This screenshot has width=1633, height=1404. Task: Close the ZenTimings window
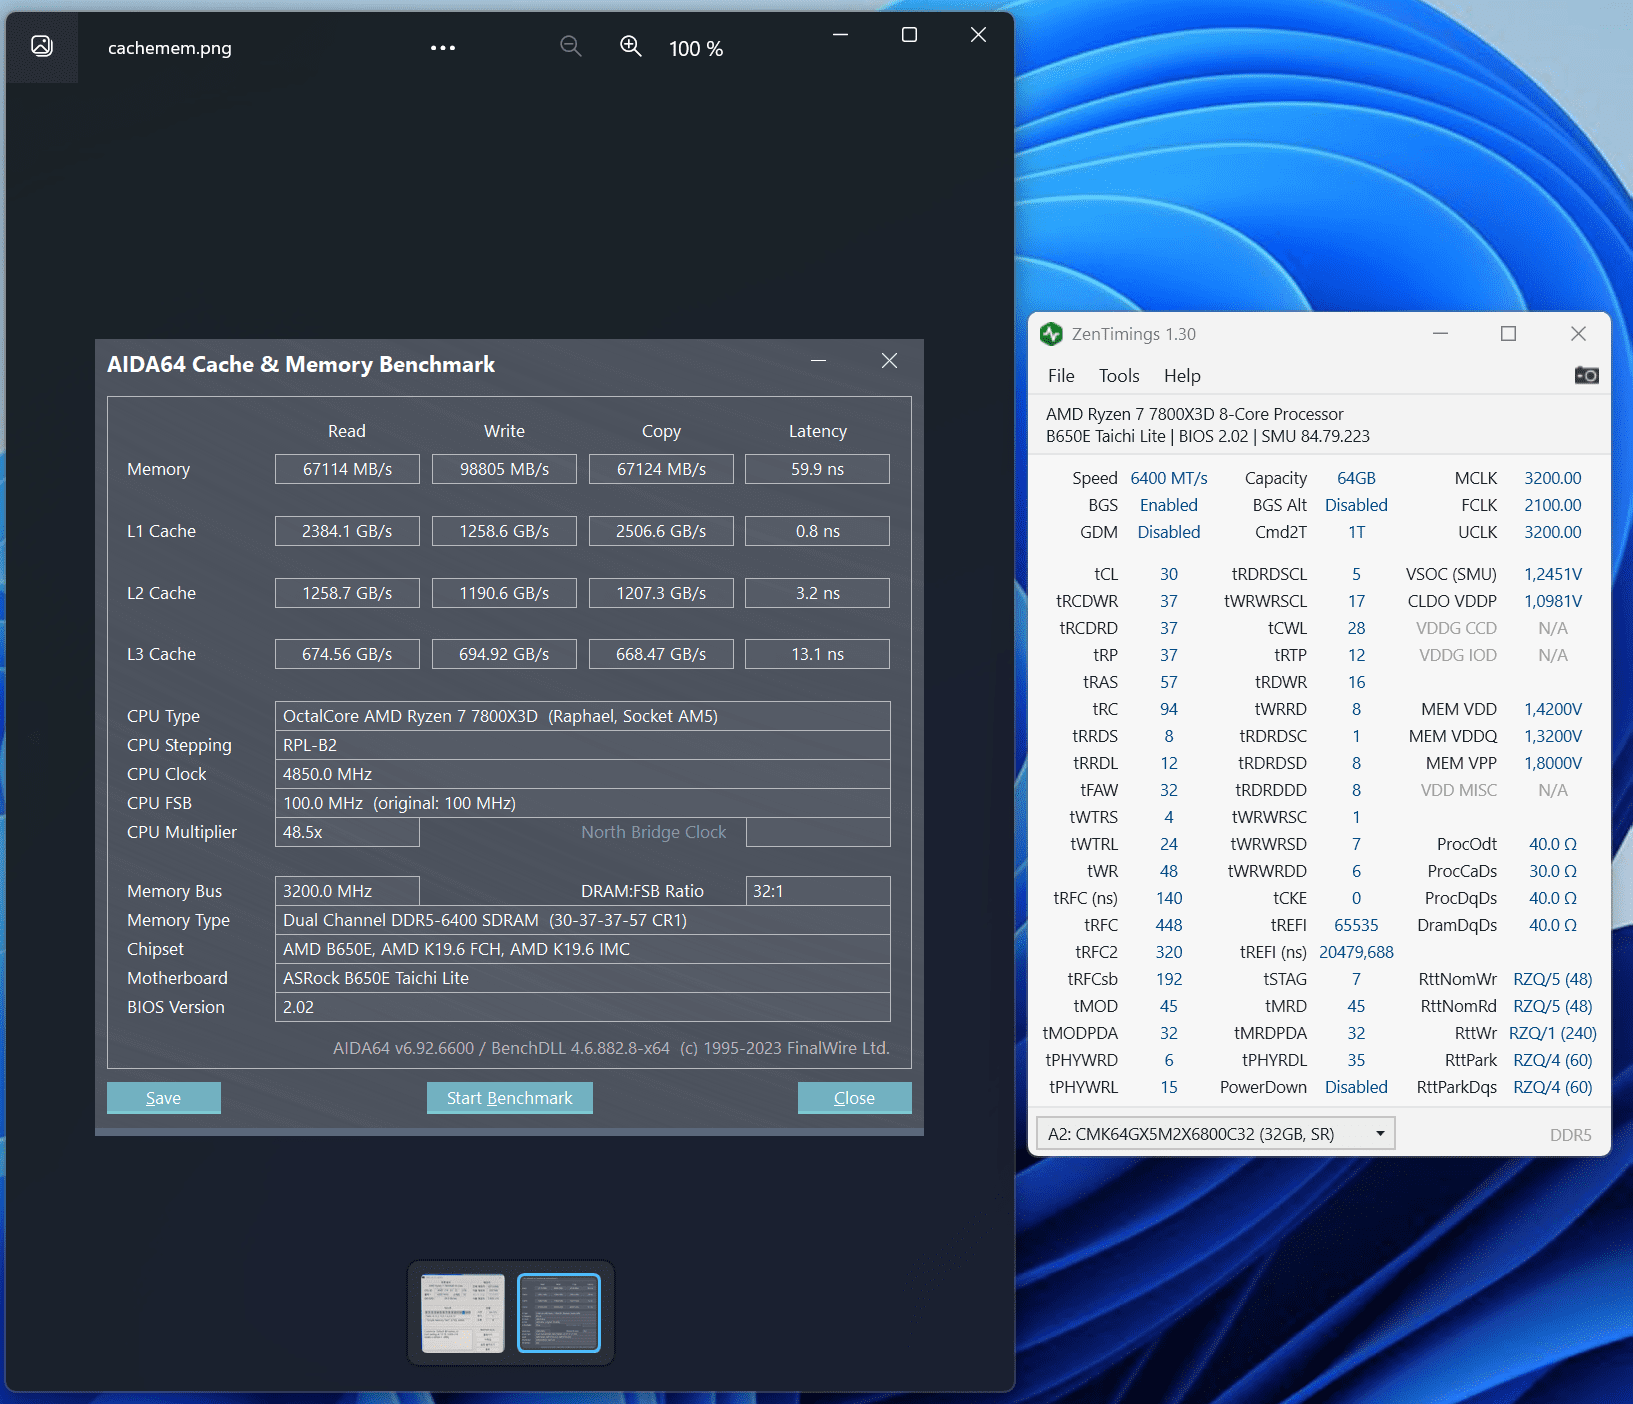coord(1578,334)
